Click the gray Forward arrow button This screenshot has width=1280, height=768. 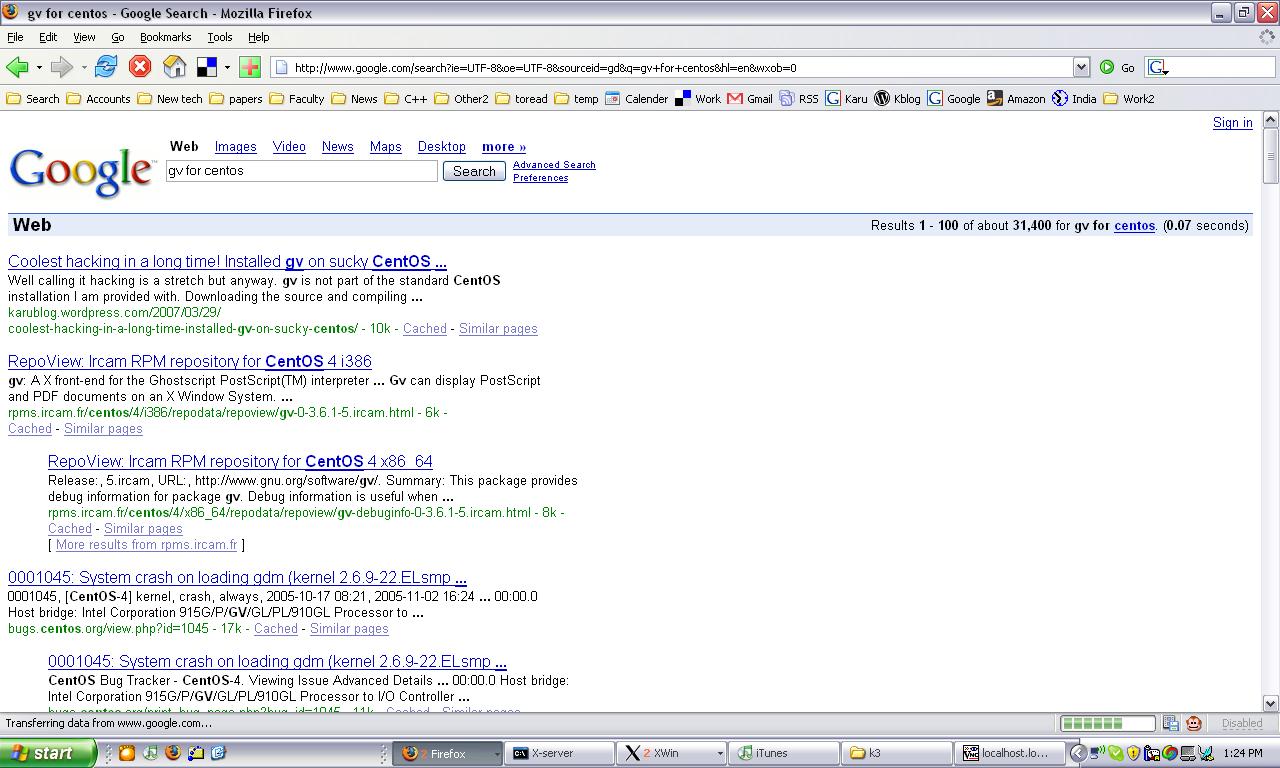(62, 67)
